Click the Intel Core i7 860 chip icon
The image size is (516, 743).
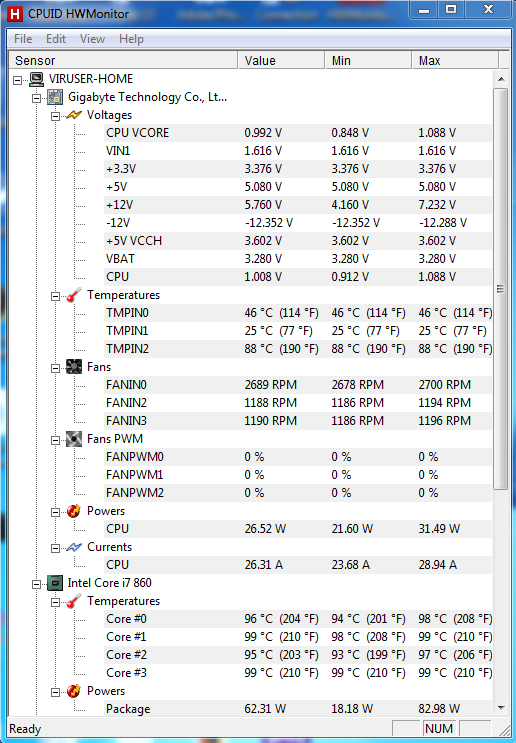(x=55, y=583)
